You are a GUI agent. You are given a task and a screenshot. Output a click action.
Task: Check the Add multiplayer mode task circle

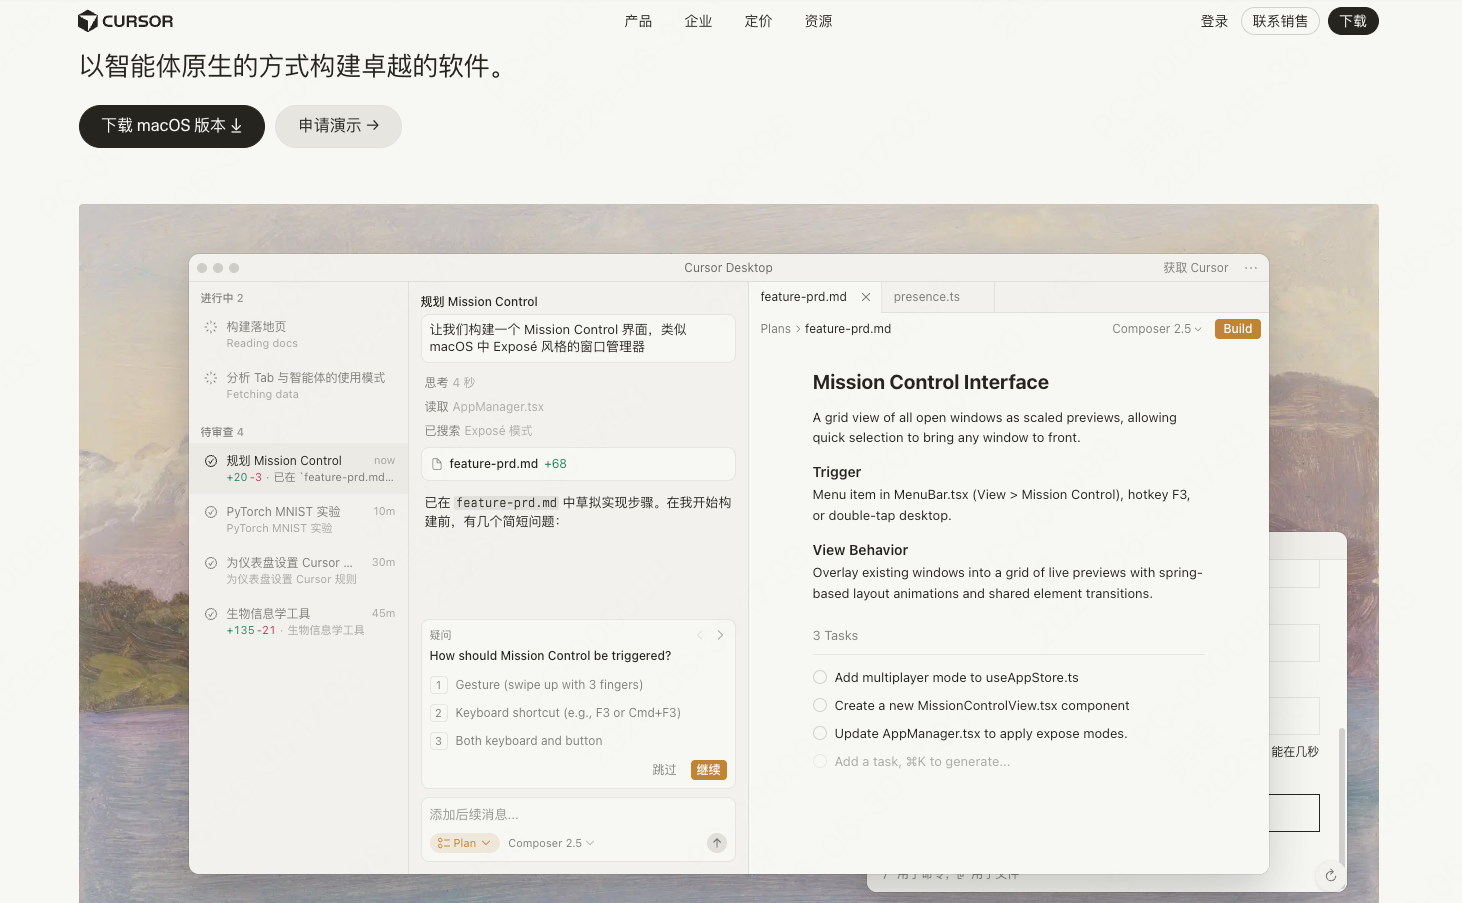coord(820,677)
